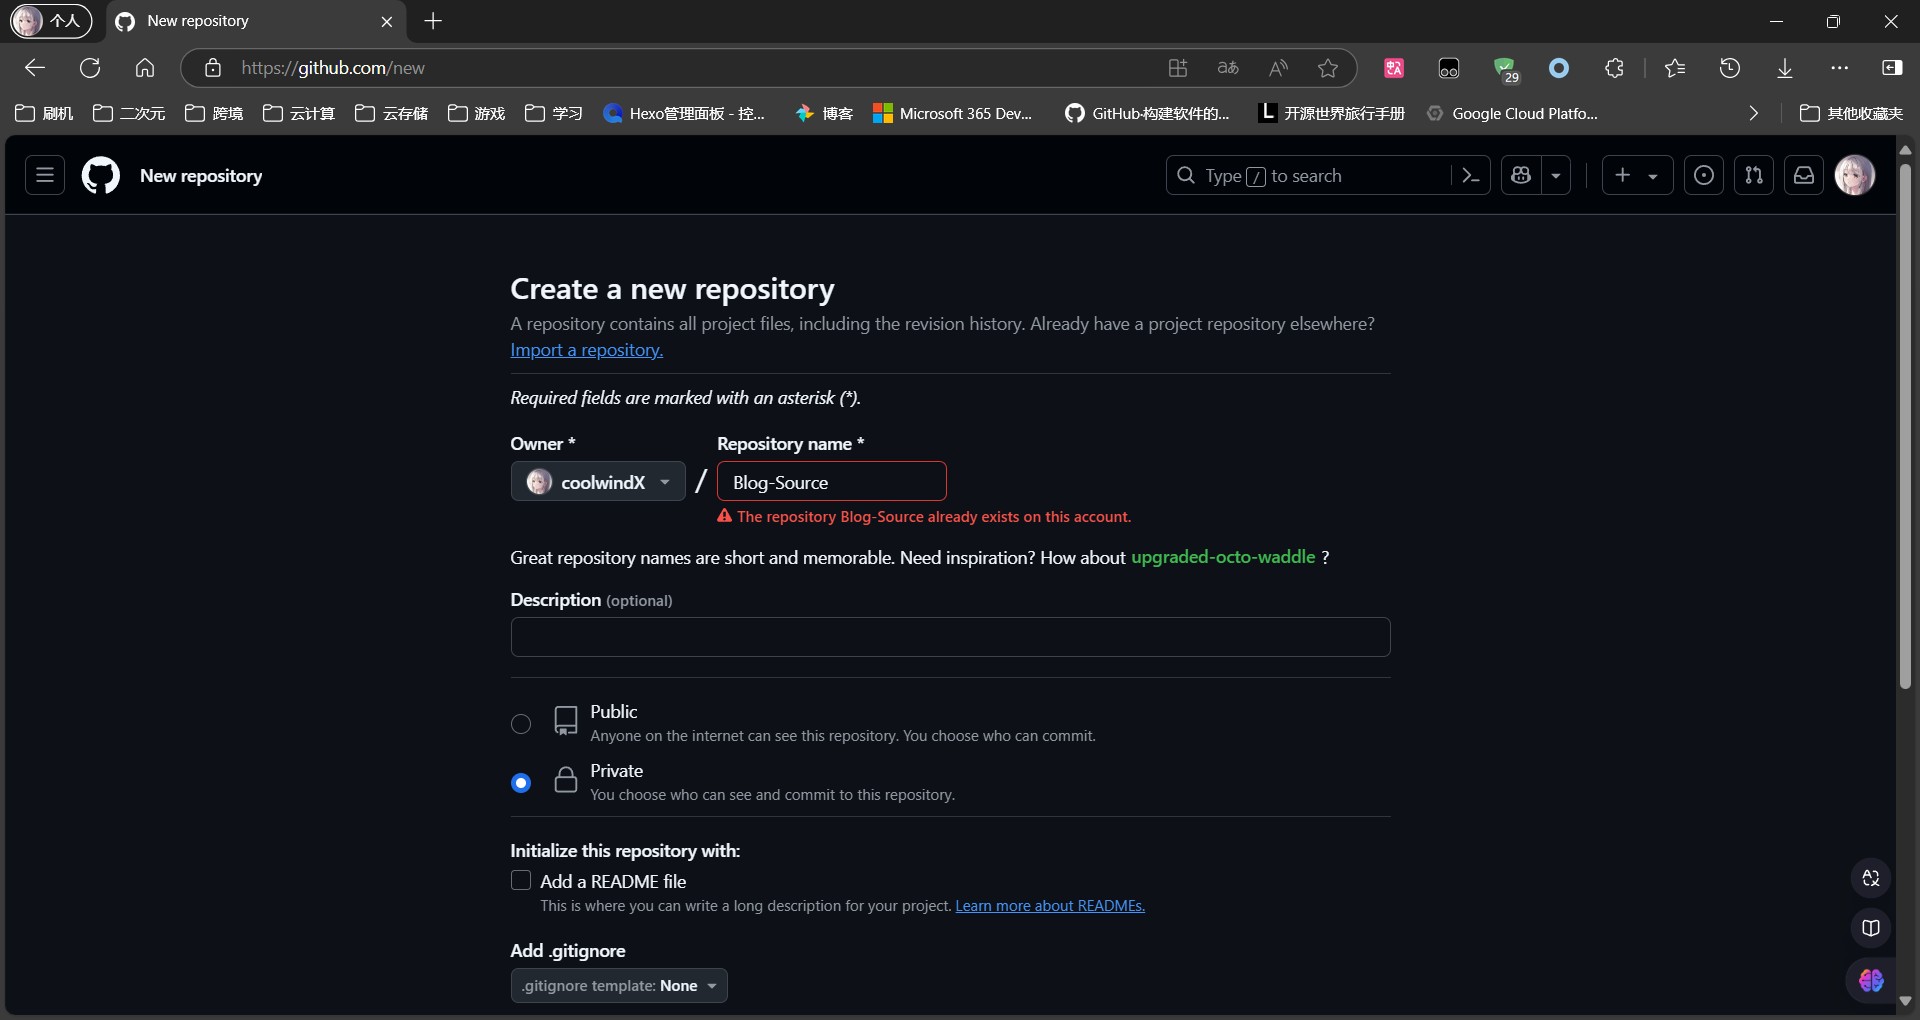Toggle the browser sidebar icon
The width and height of the screenshot is (1920, 1020).
(1892, 68)
